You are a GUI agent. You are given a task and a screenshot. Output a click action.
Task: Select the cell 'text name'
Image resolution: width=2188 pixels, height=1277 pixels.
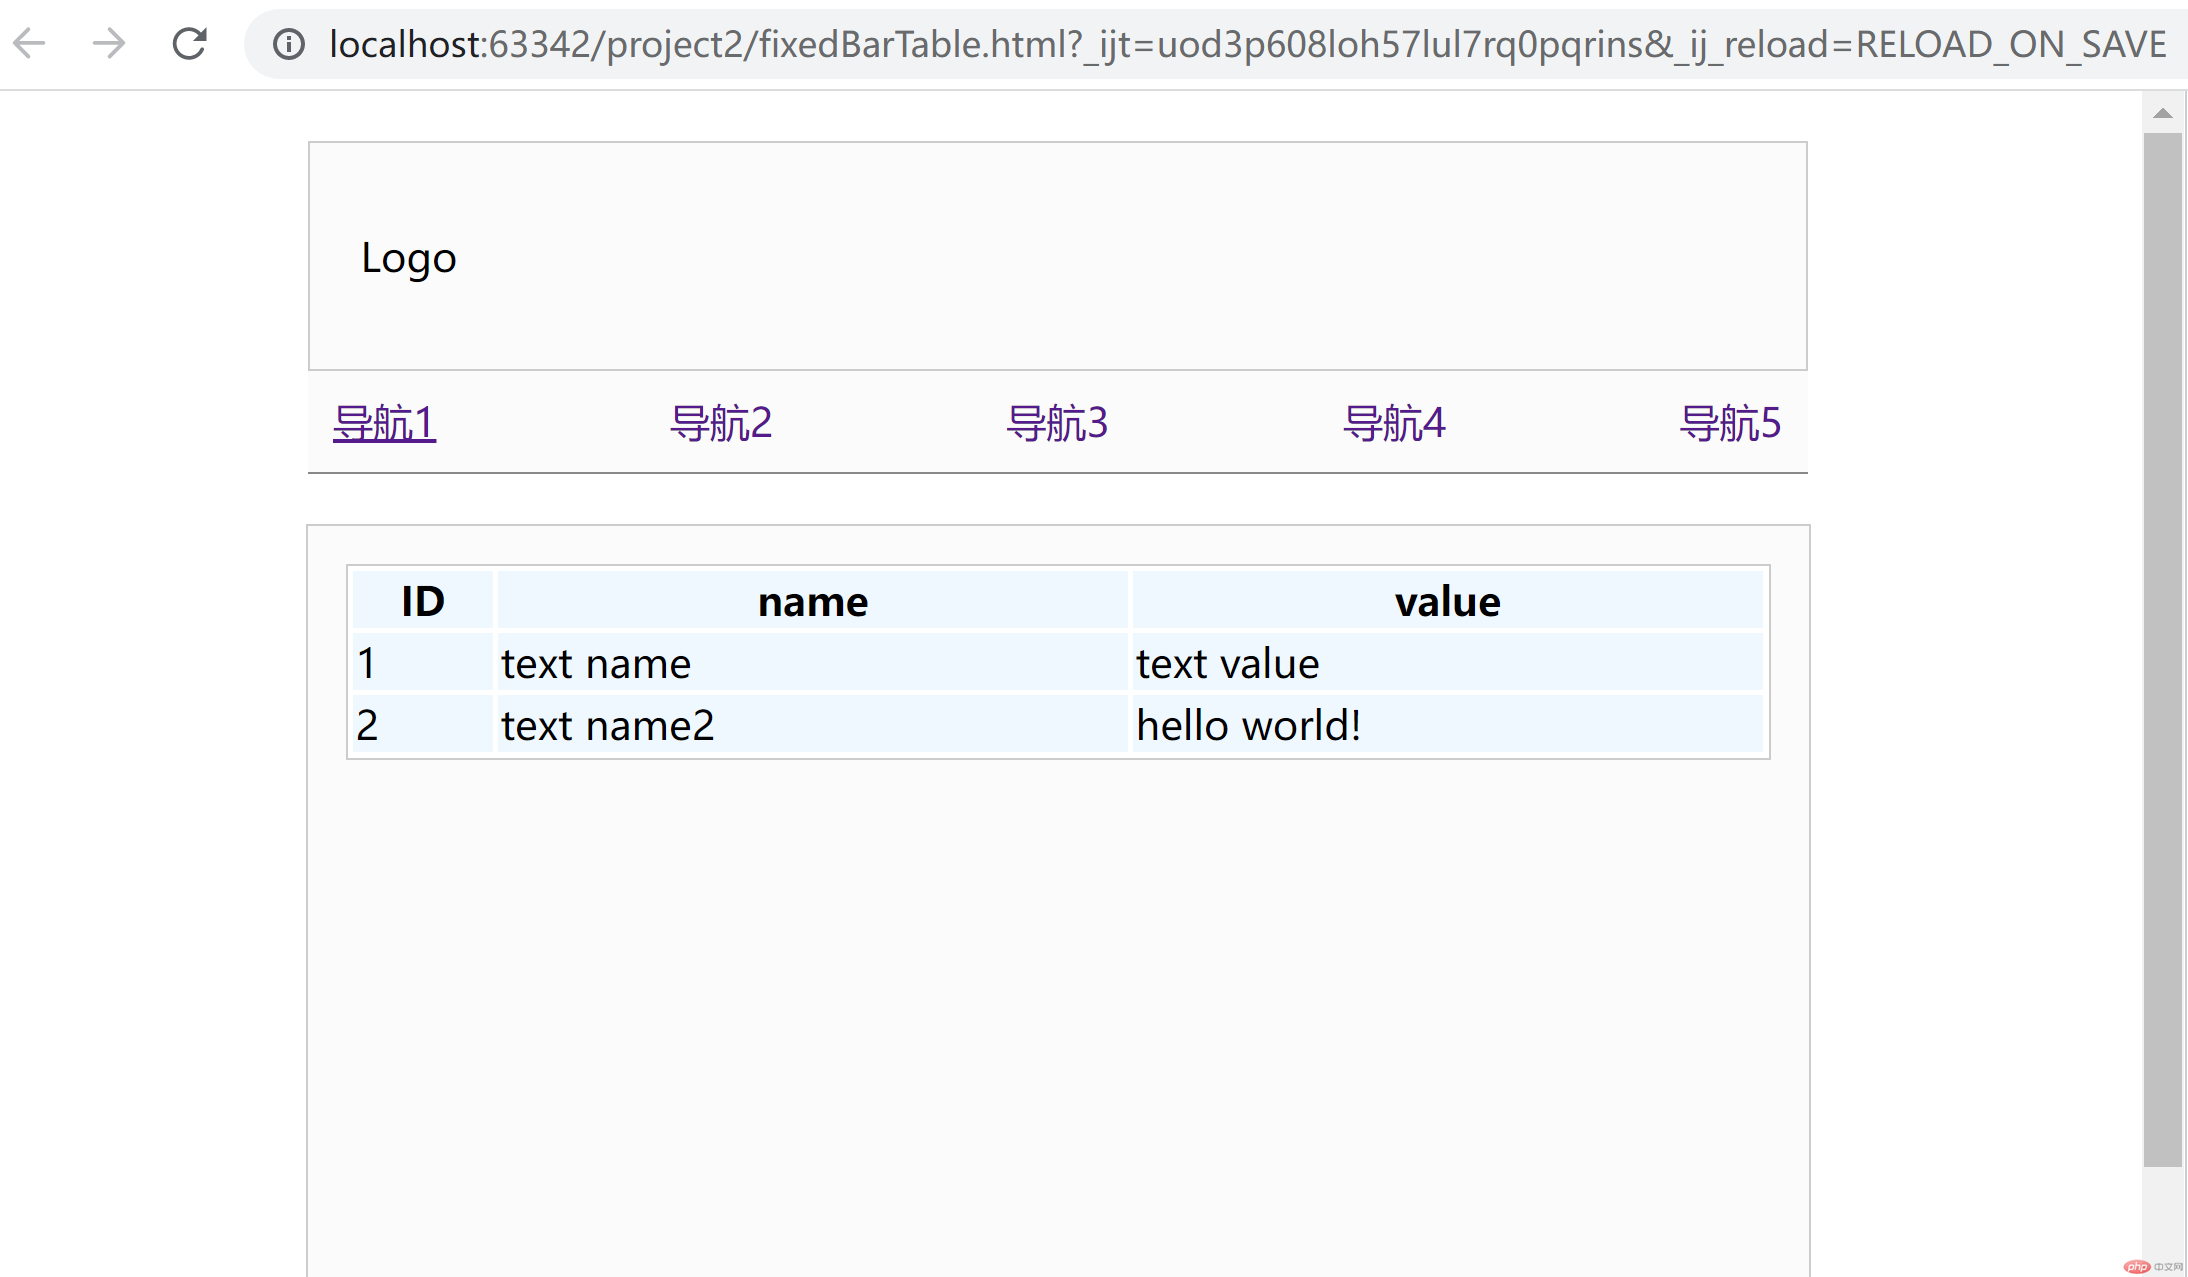813,663
